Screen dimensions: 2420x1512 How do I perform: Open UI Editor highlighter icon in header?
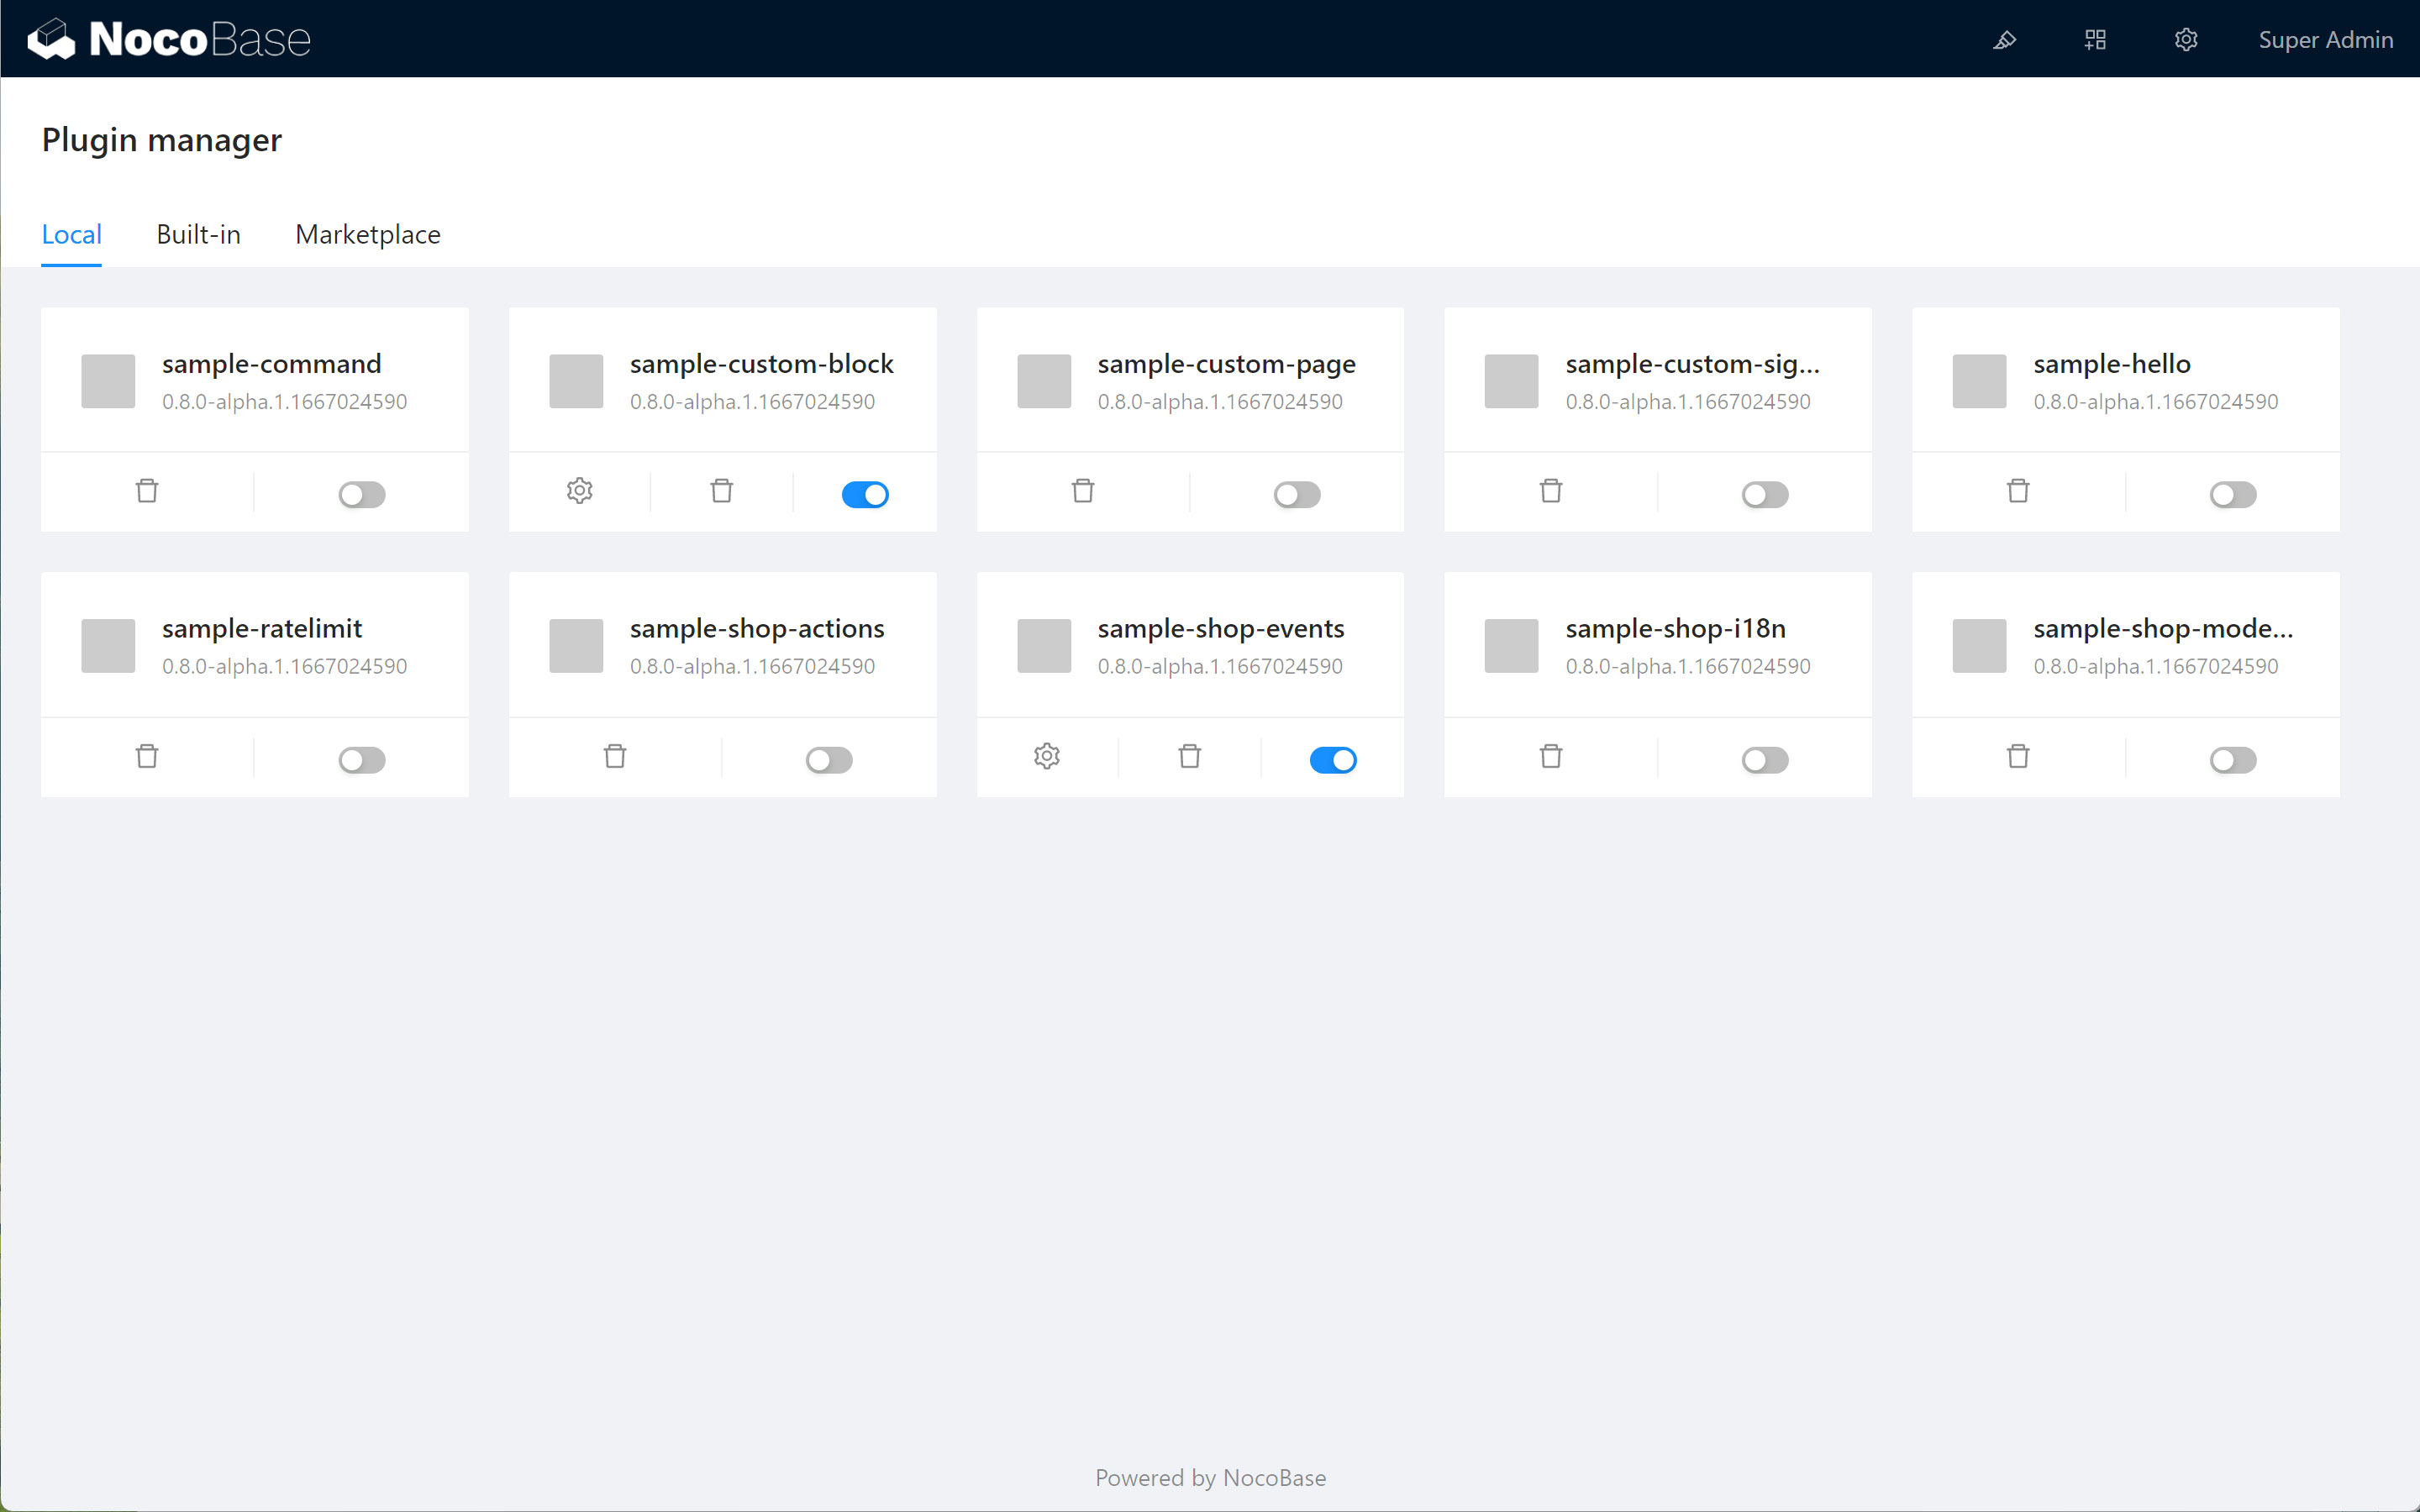[2004, 40]
